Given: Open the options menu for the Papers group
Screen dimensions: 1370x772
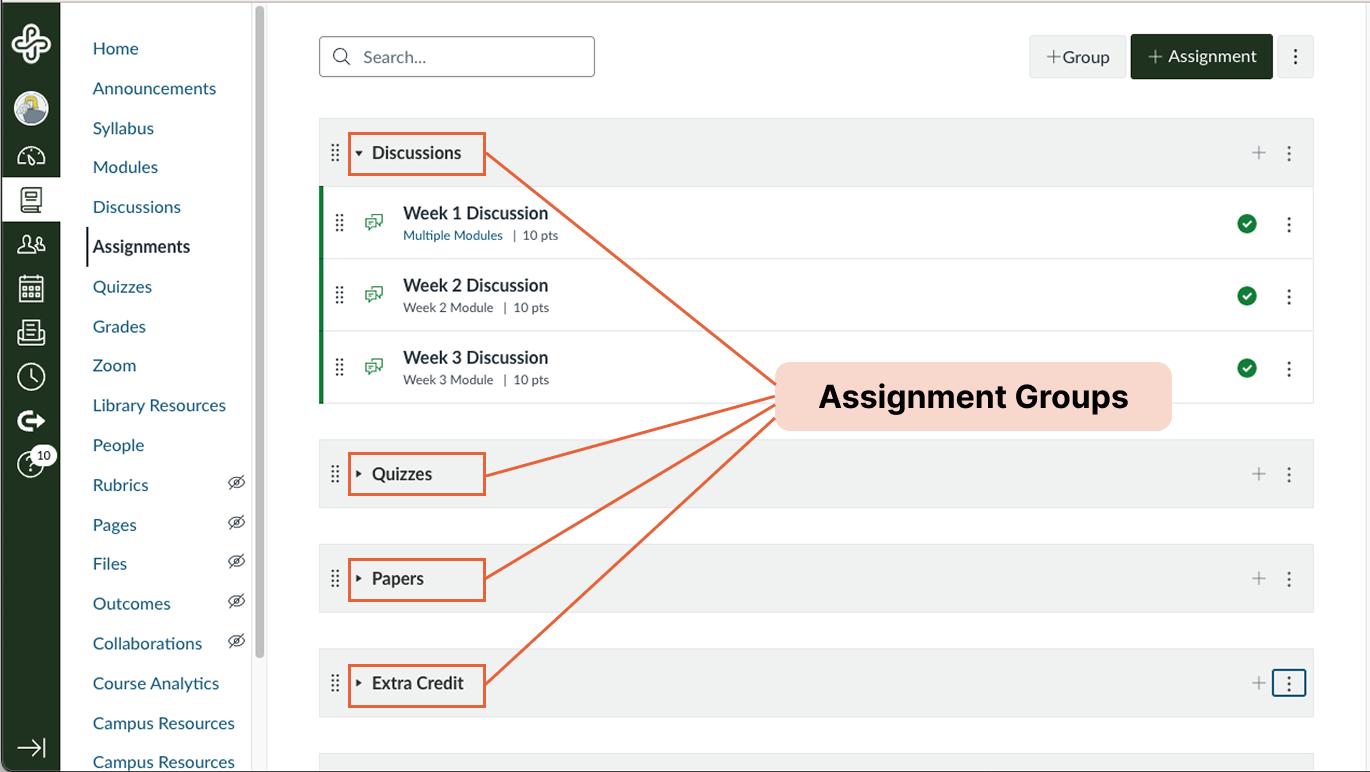Looking at the screenshot, I should coord(1289,578).
